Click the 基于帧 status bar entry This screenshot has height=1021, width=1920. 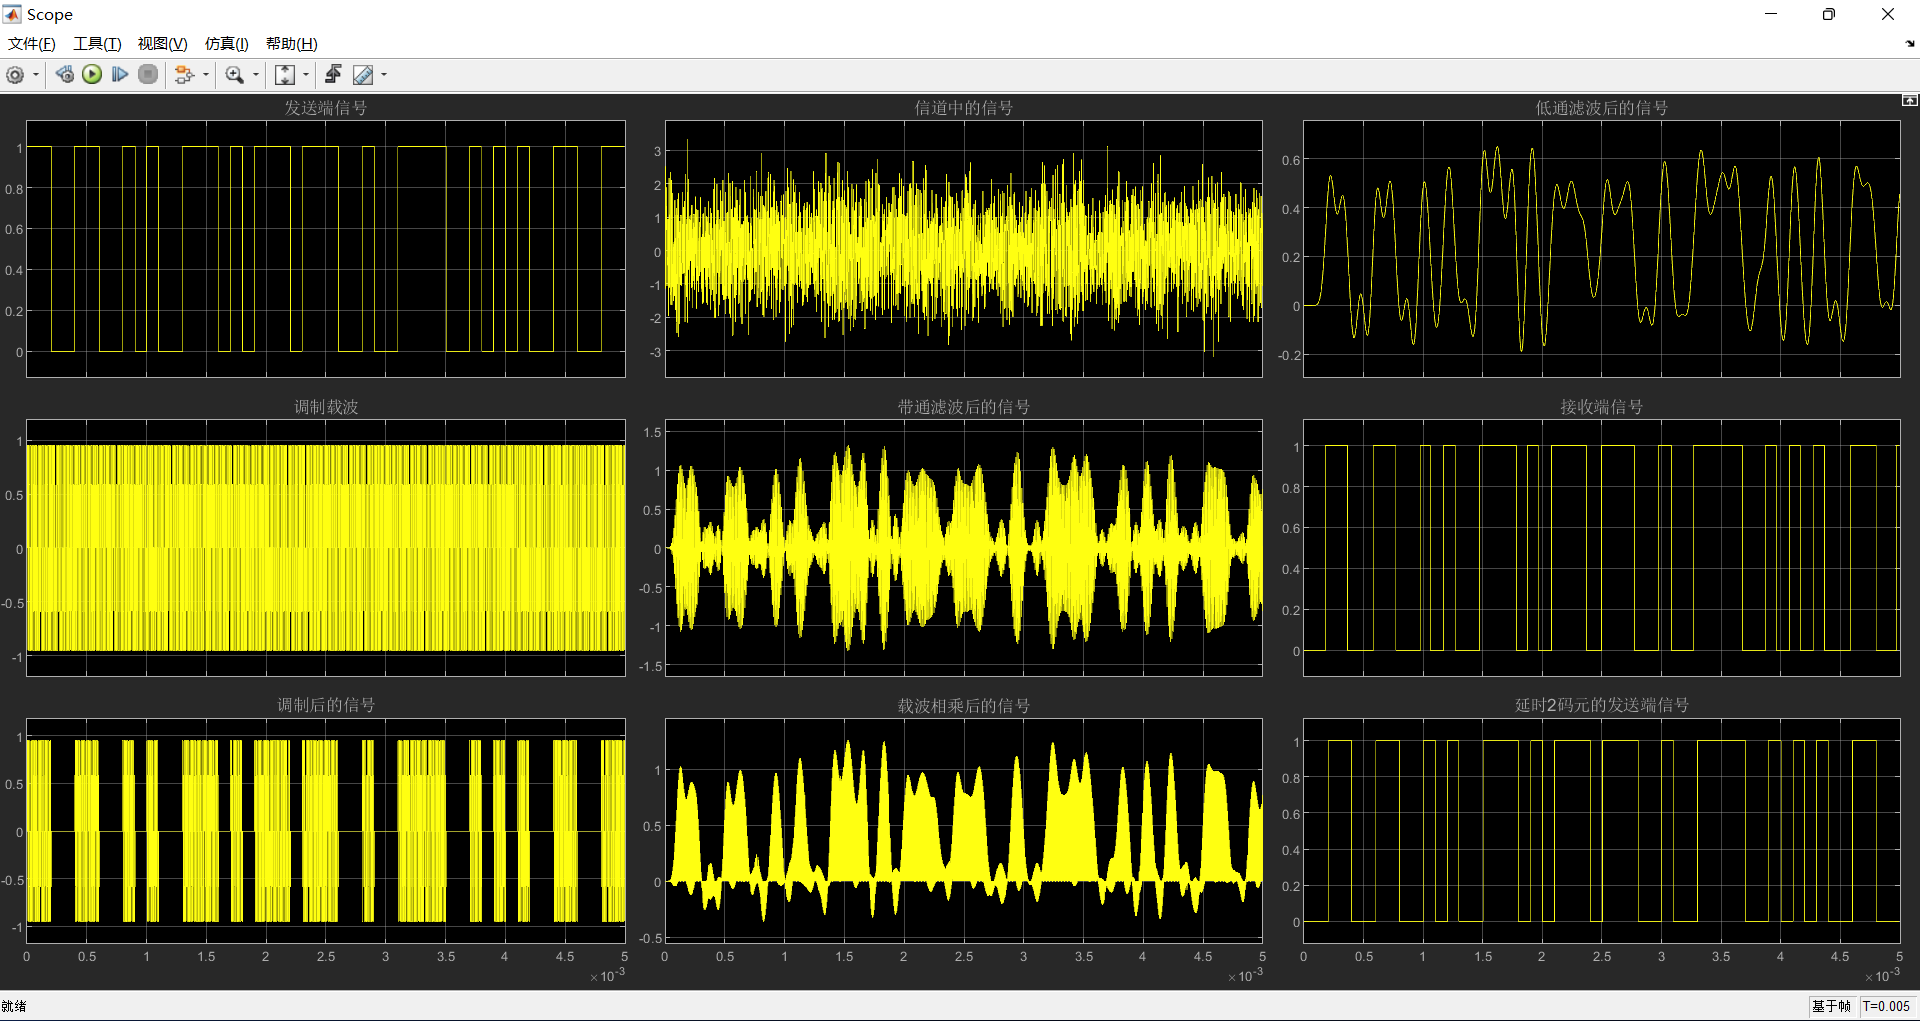click(x=1831, y=1006)
